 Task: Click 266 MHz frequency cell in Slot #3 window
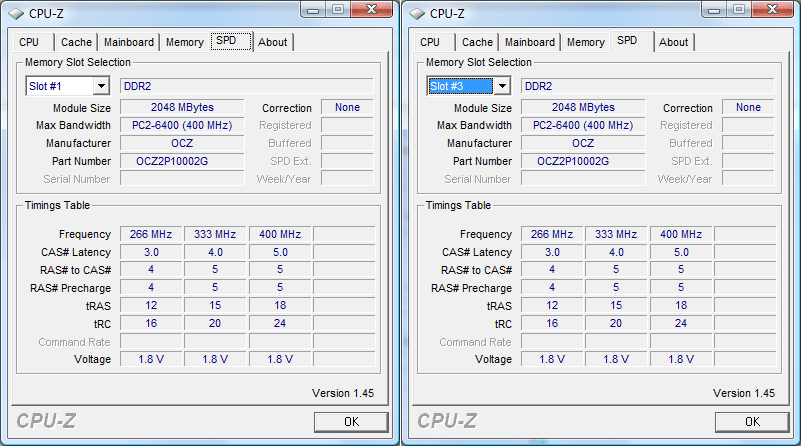pyautogui.click(x=552, y=234)
